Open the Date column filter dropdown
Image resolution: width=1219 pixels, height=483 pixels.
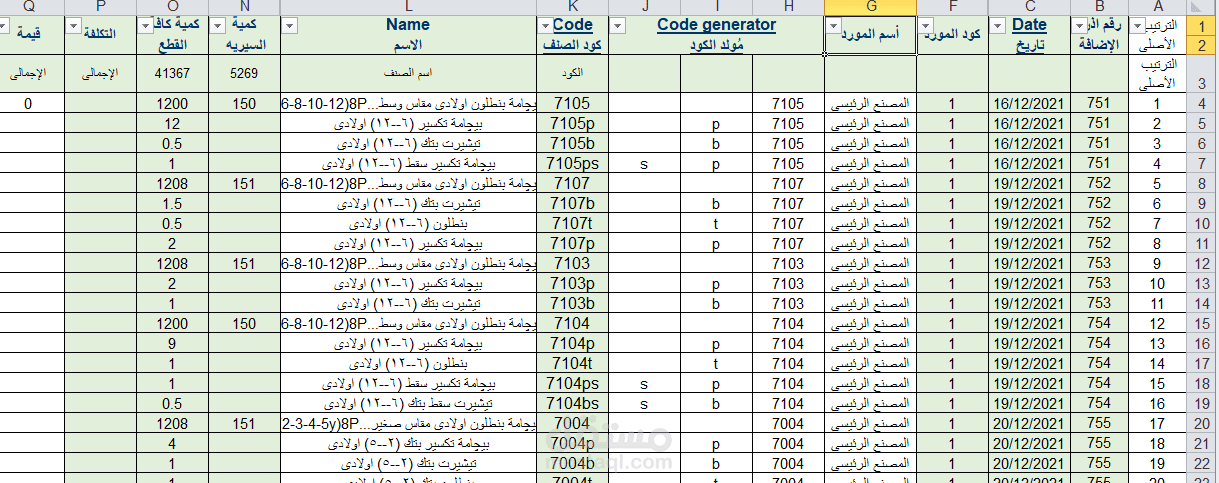tap(998, 26)
